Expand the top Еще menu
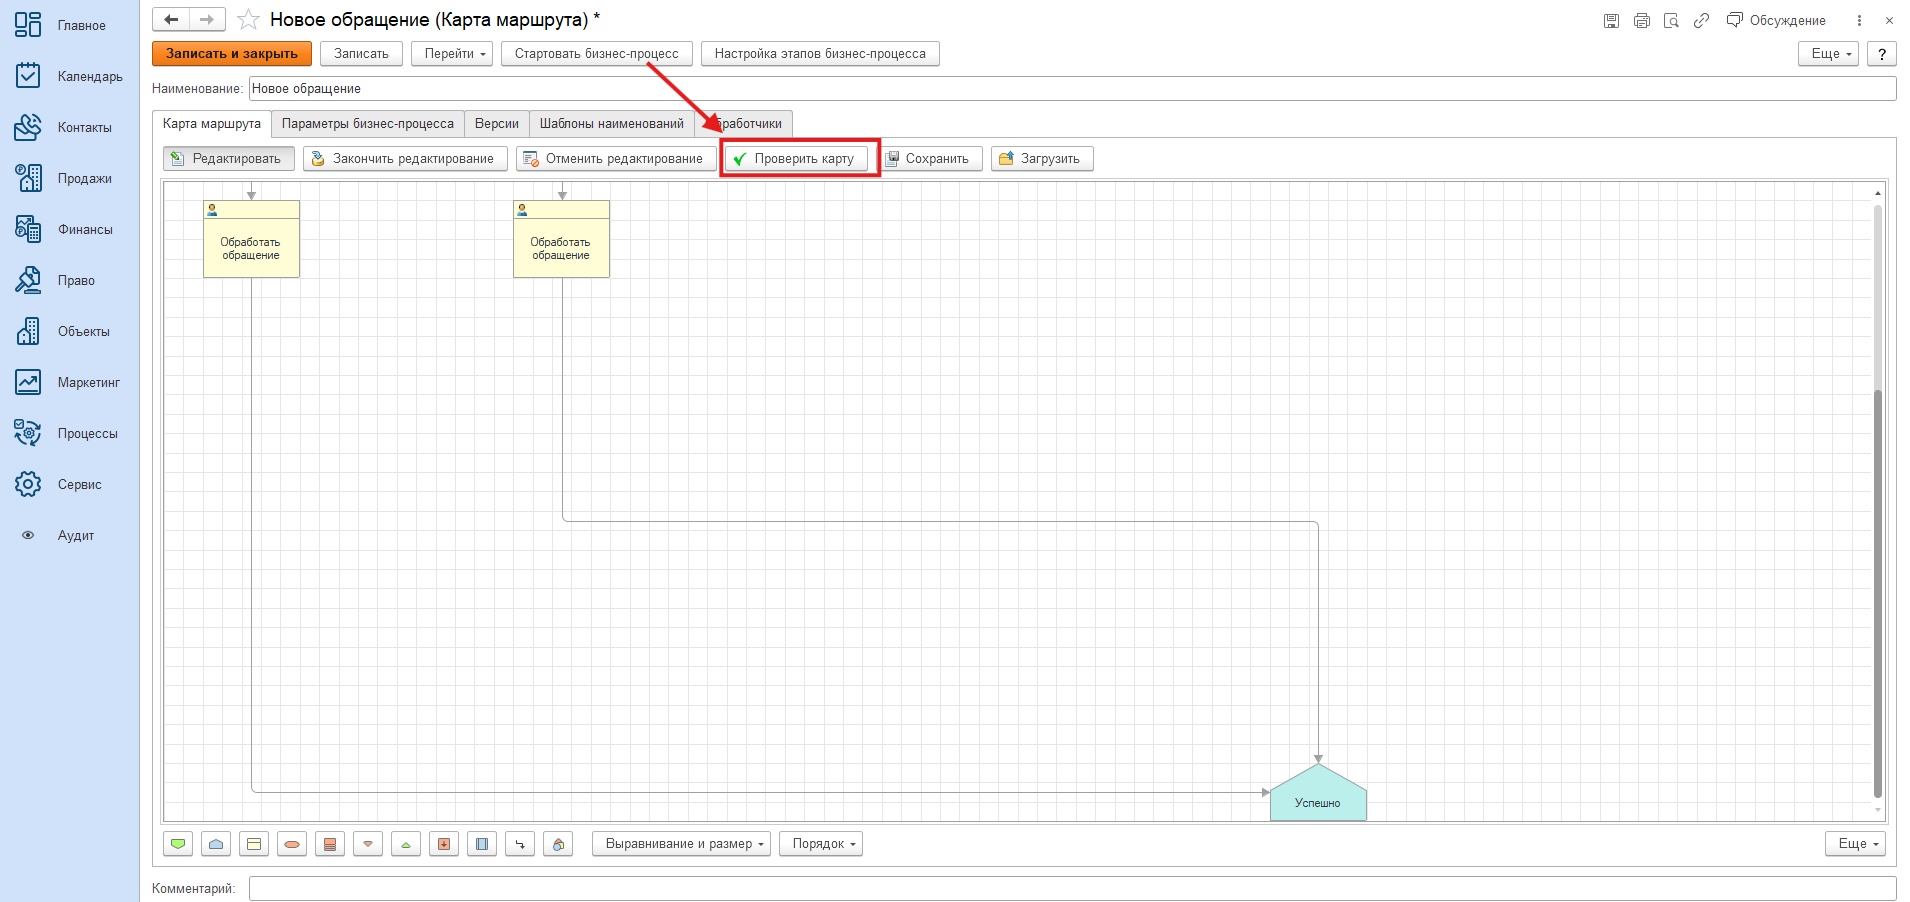This screenshot has height=902, width=1910. pos(1828,54)
